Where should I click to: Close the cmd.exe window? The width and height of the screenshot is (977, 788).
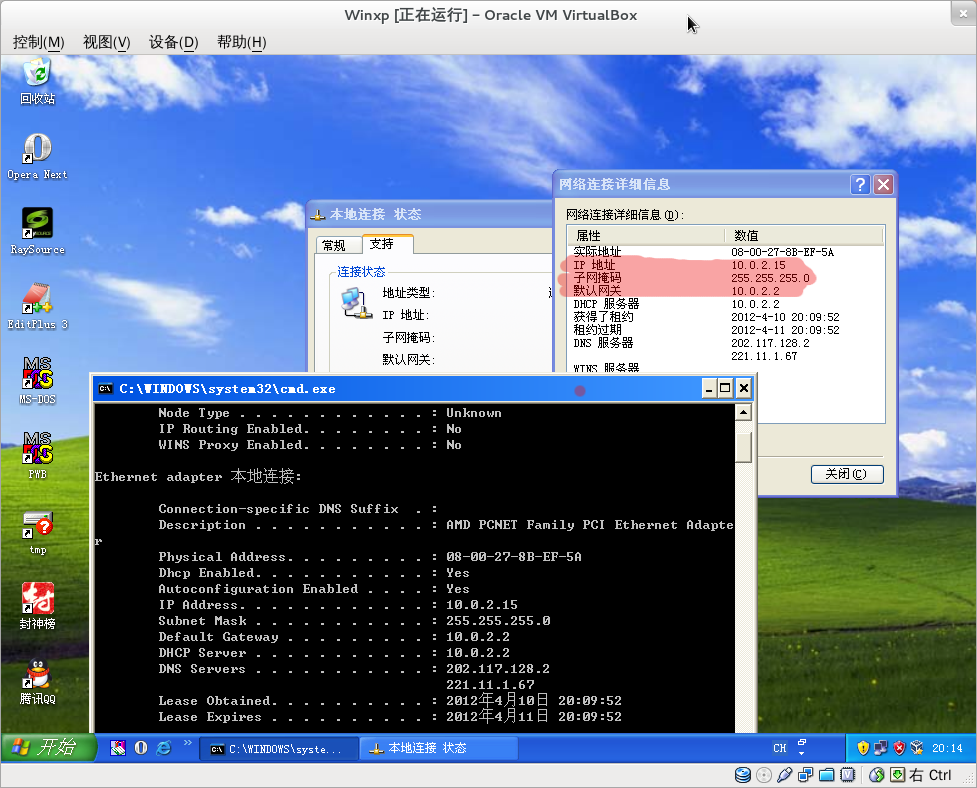(743, 389)
